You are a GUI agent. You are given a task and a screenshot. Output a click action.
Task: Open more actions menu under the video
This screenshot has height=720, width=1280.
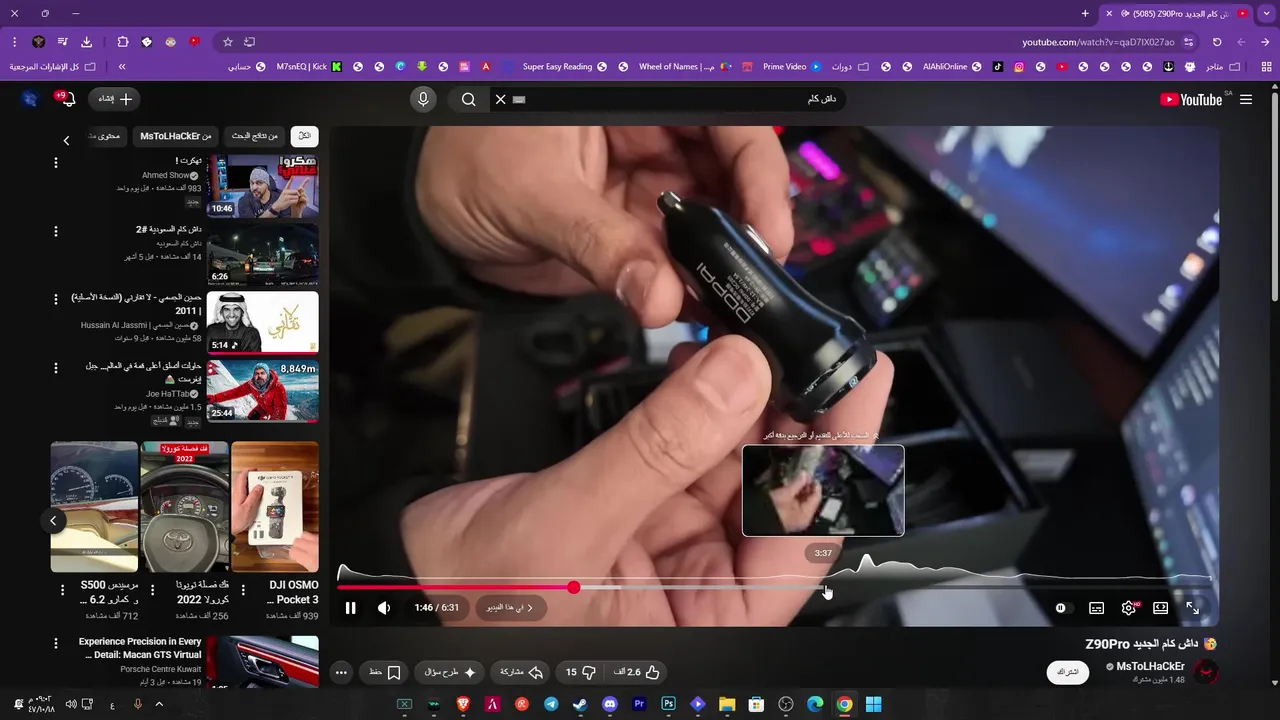click(341, 672)
